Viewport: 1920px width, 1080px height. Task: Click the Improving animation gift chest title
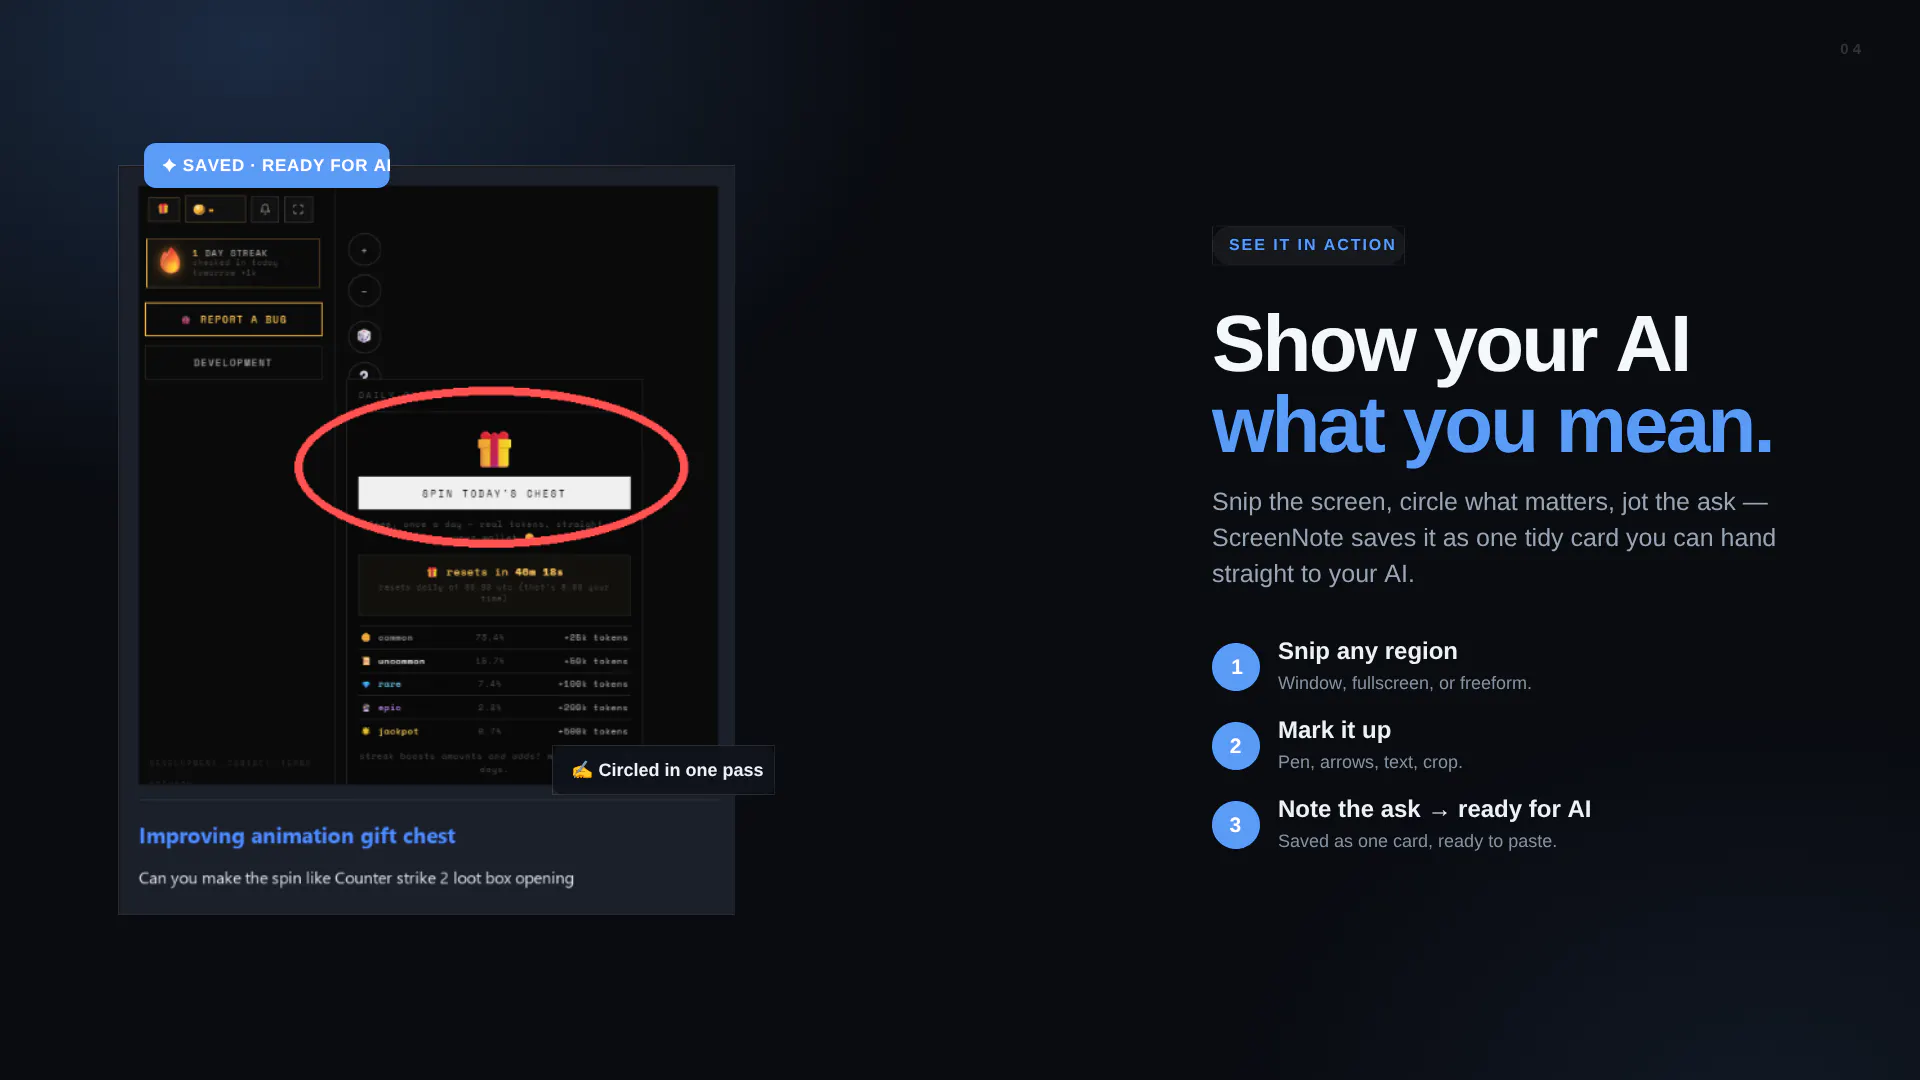click(x=297, y=836)
